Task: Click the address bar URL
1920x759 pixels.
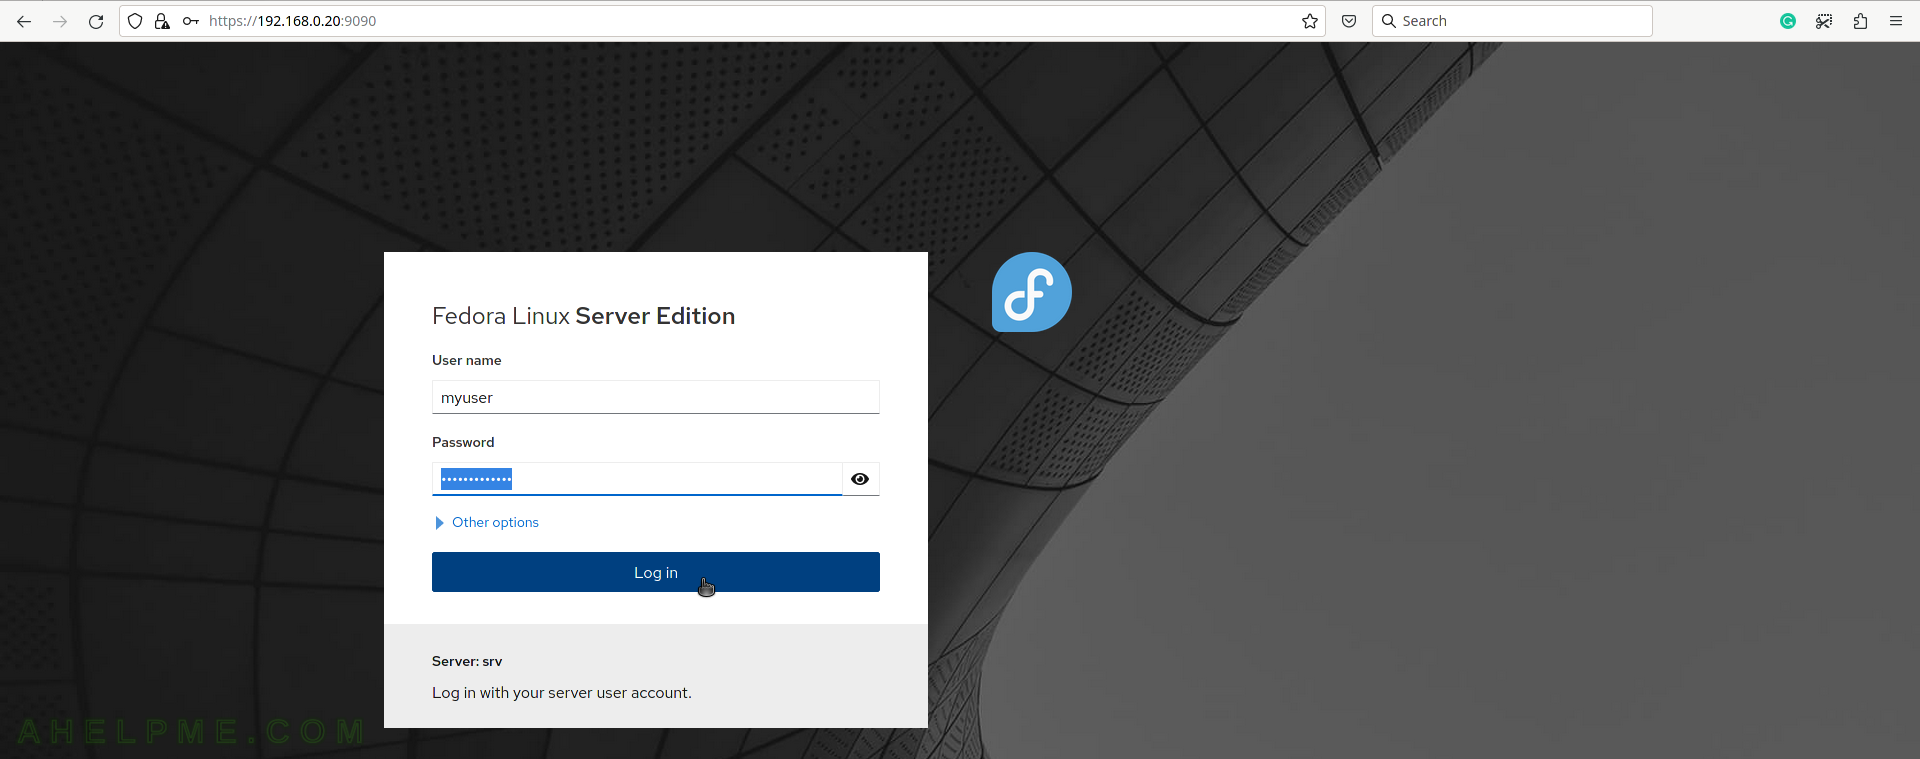Action: 292,21
